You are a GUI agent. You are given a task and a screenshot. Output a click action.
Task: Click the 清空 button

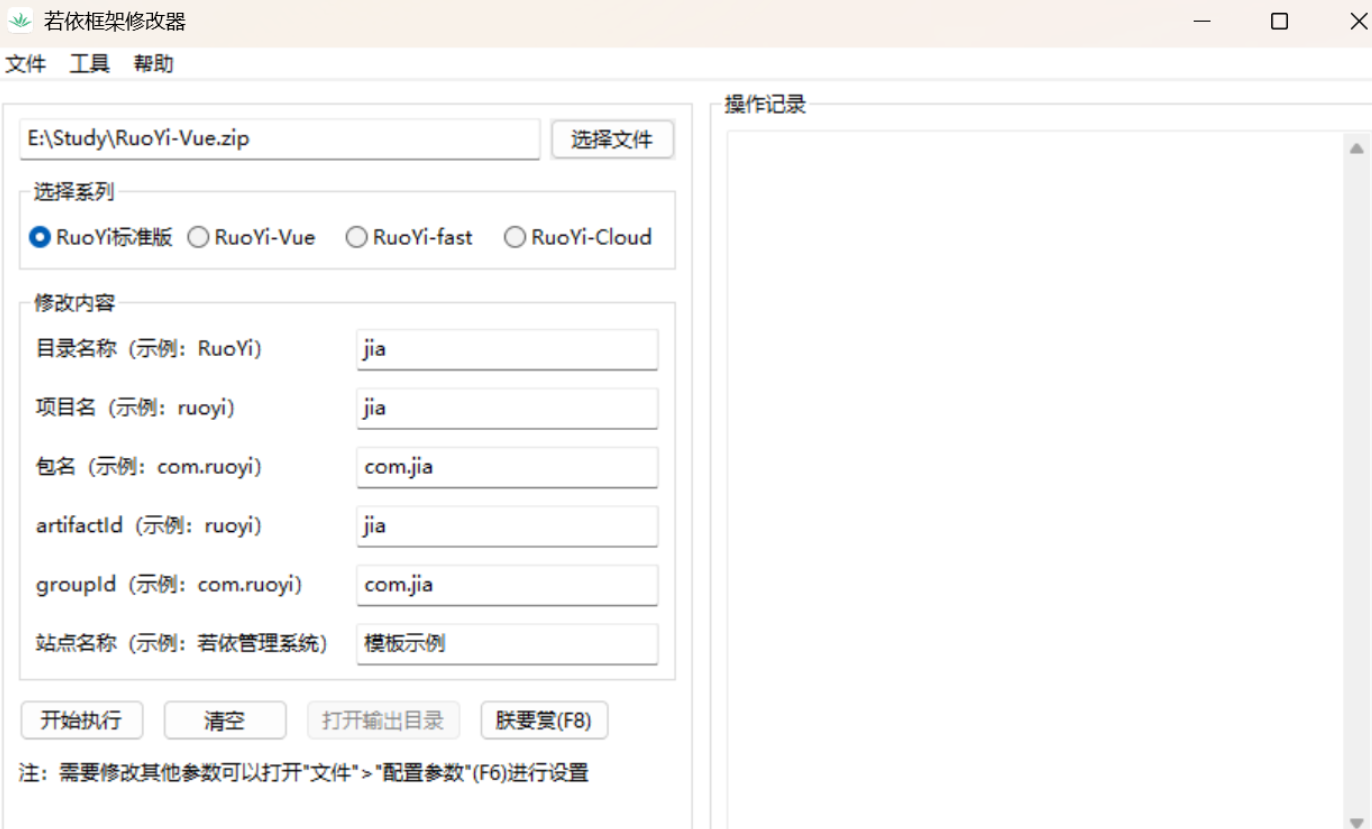point(225,720)
